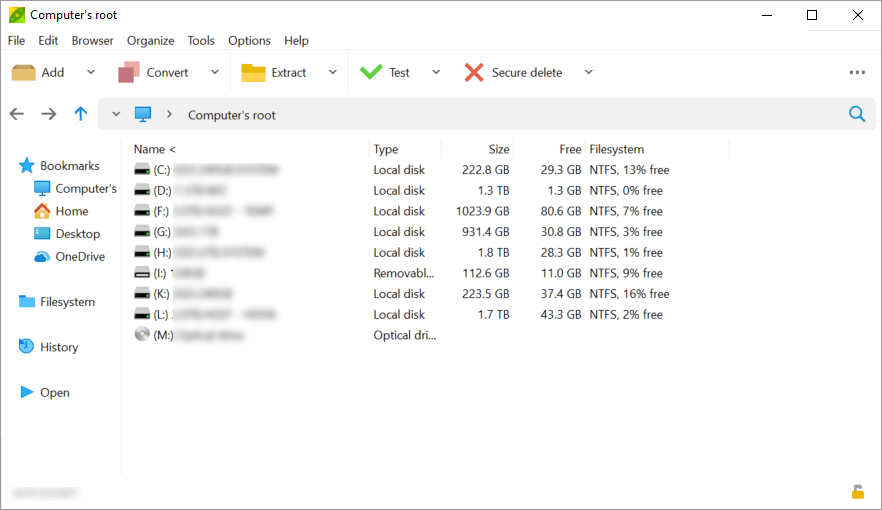The height and width of the screenshot is (510, 882).
Task: Click the Bookmarks star icon
Action: click(x=26, y=165)
